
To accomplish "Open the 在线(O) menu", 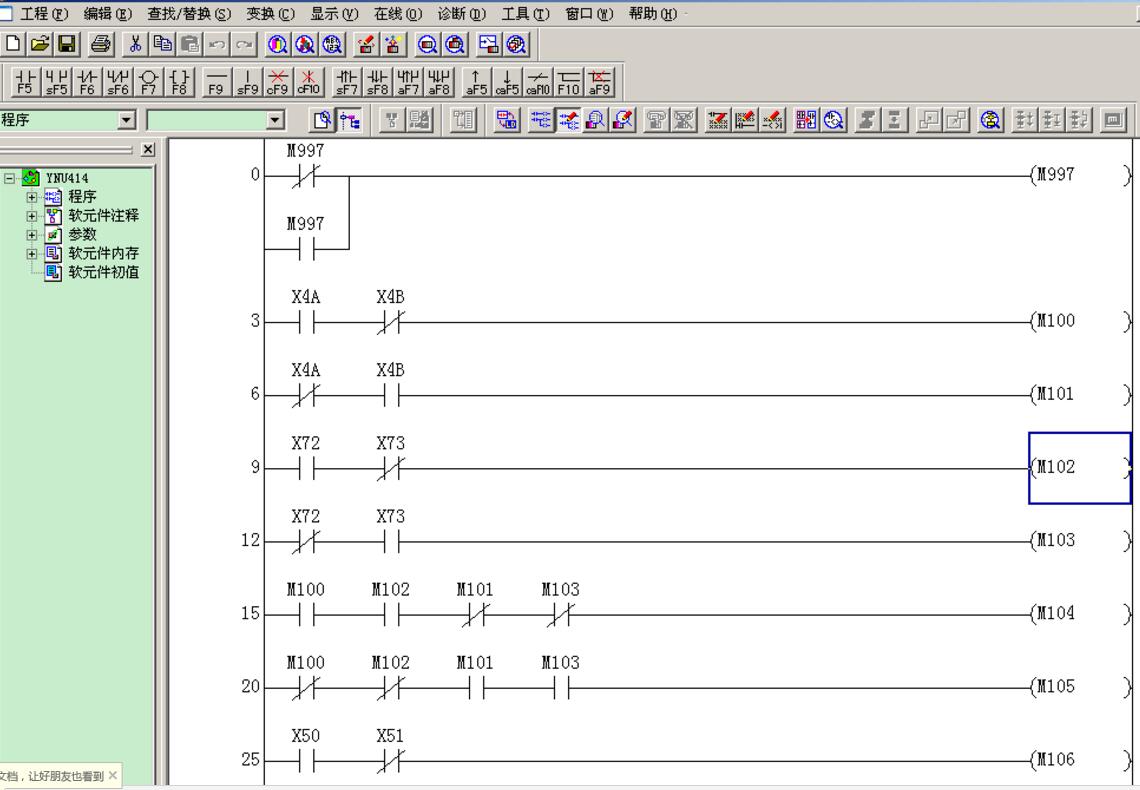I will click(x=398, y=14).
